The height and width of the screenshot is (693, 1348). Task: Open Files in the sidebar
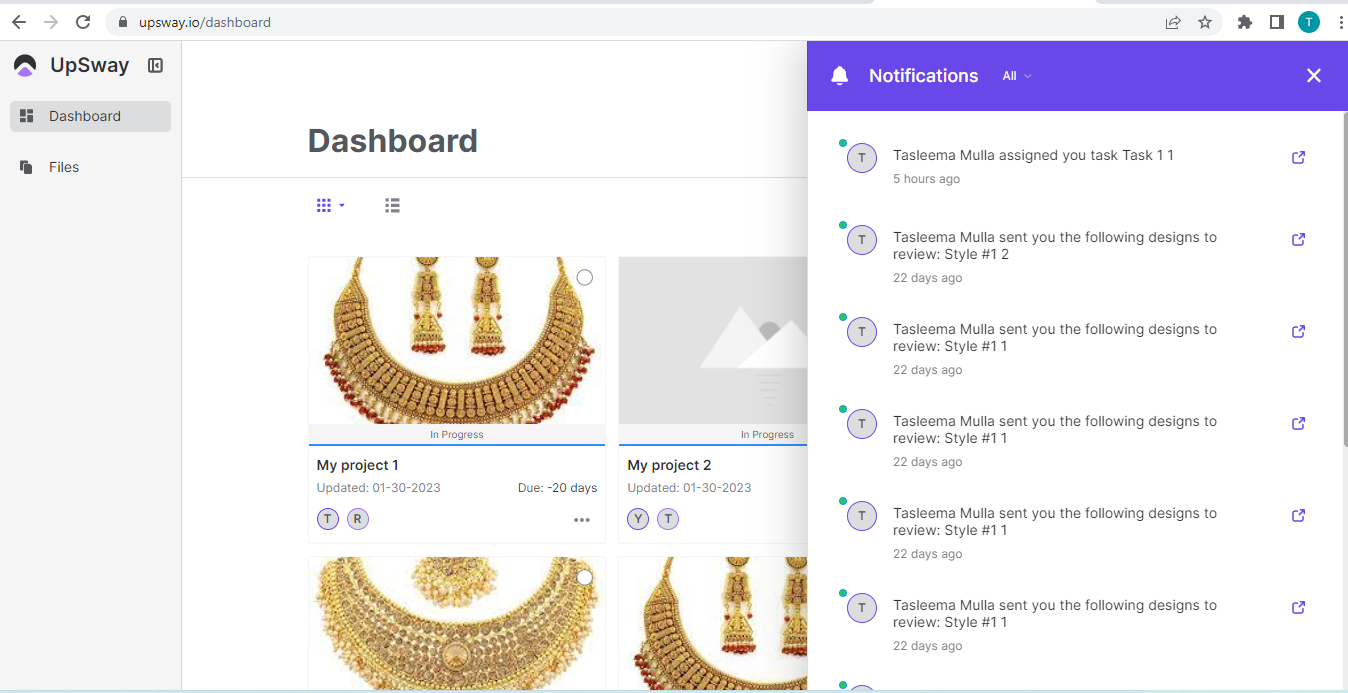tap(63, 167)
